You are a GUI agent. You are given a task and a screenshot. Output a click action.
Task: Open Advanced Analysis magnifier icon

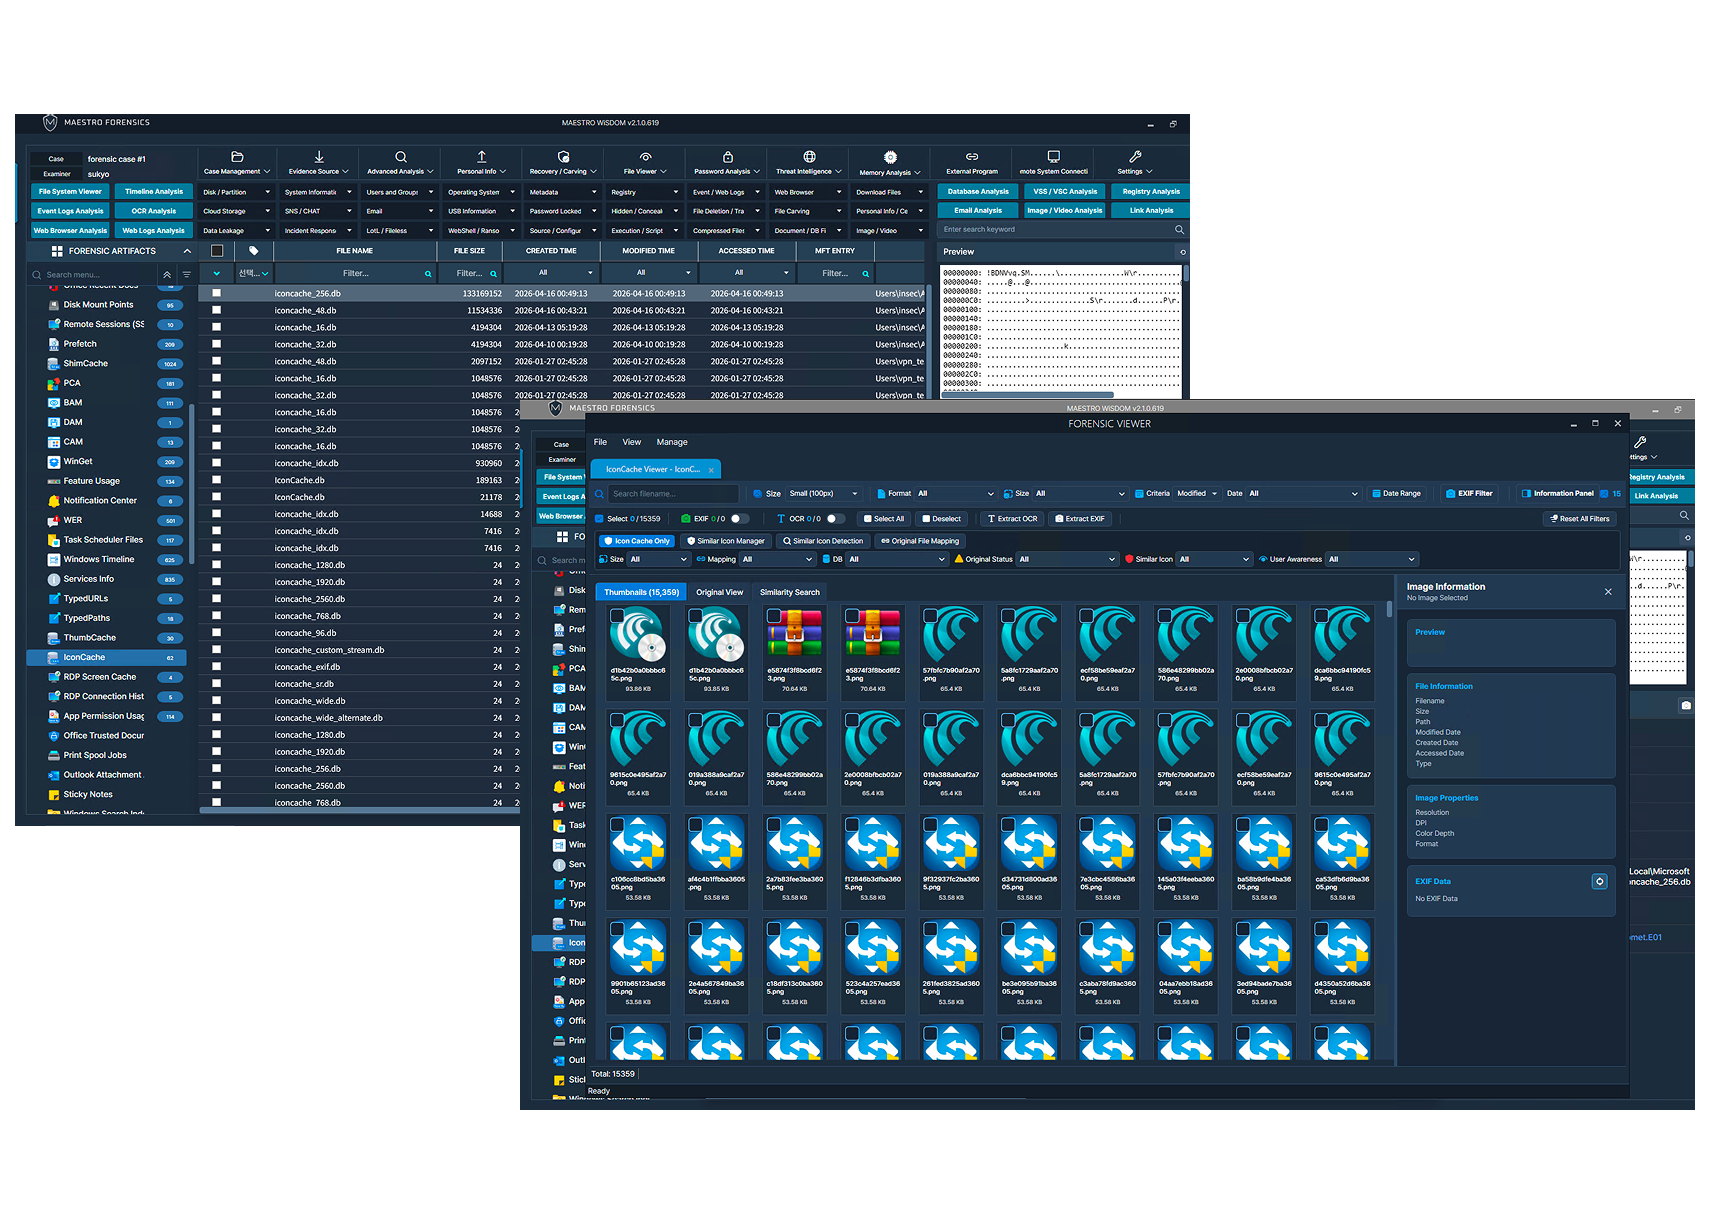401,157
